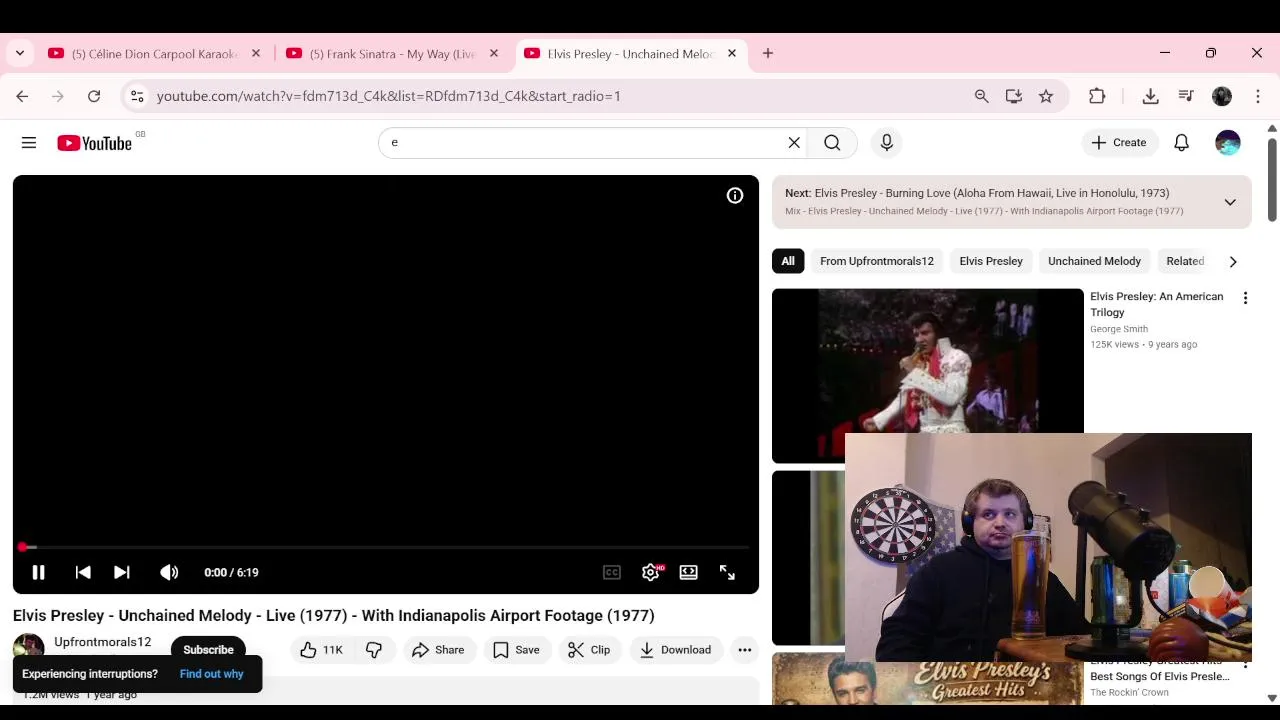This screenshot has width=1280, height=720.
Task: Open a new browser tab
Action: (x=768, y=54)
